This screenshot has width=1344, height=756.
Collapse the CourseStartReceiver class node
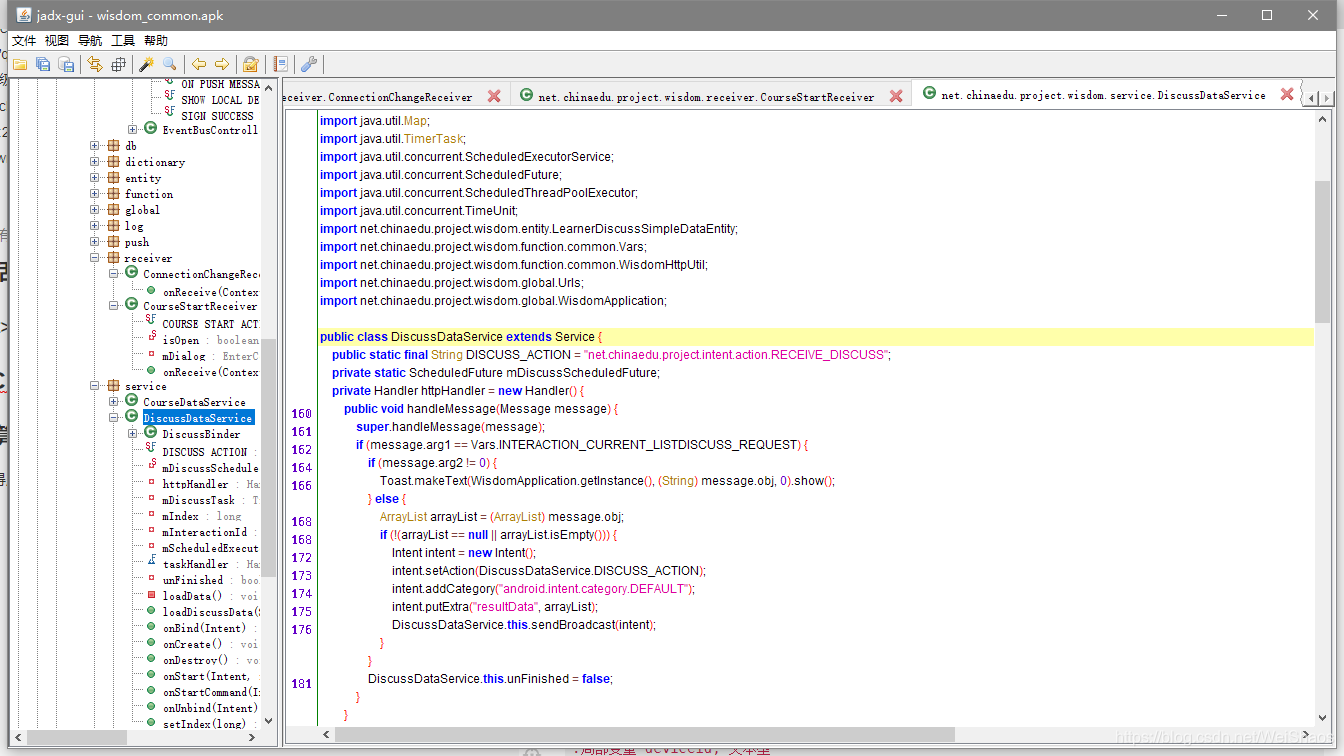click(x=114, y=306)
